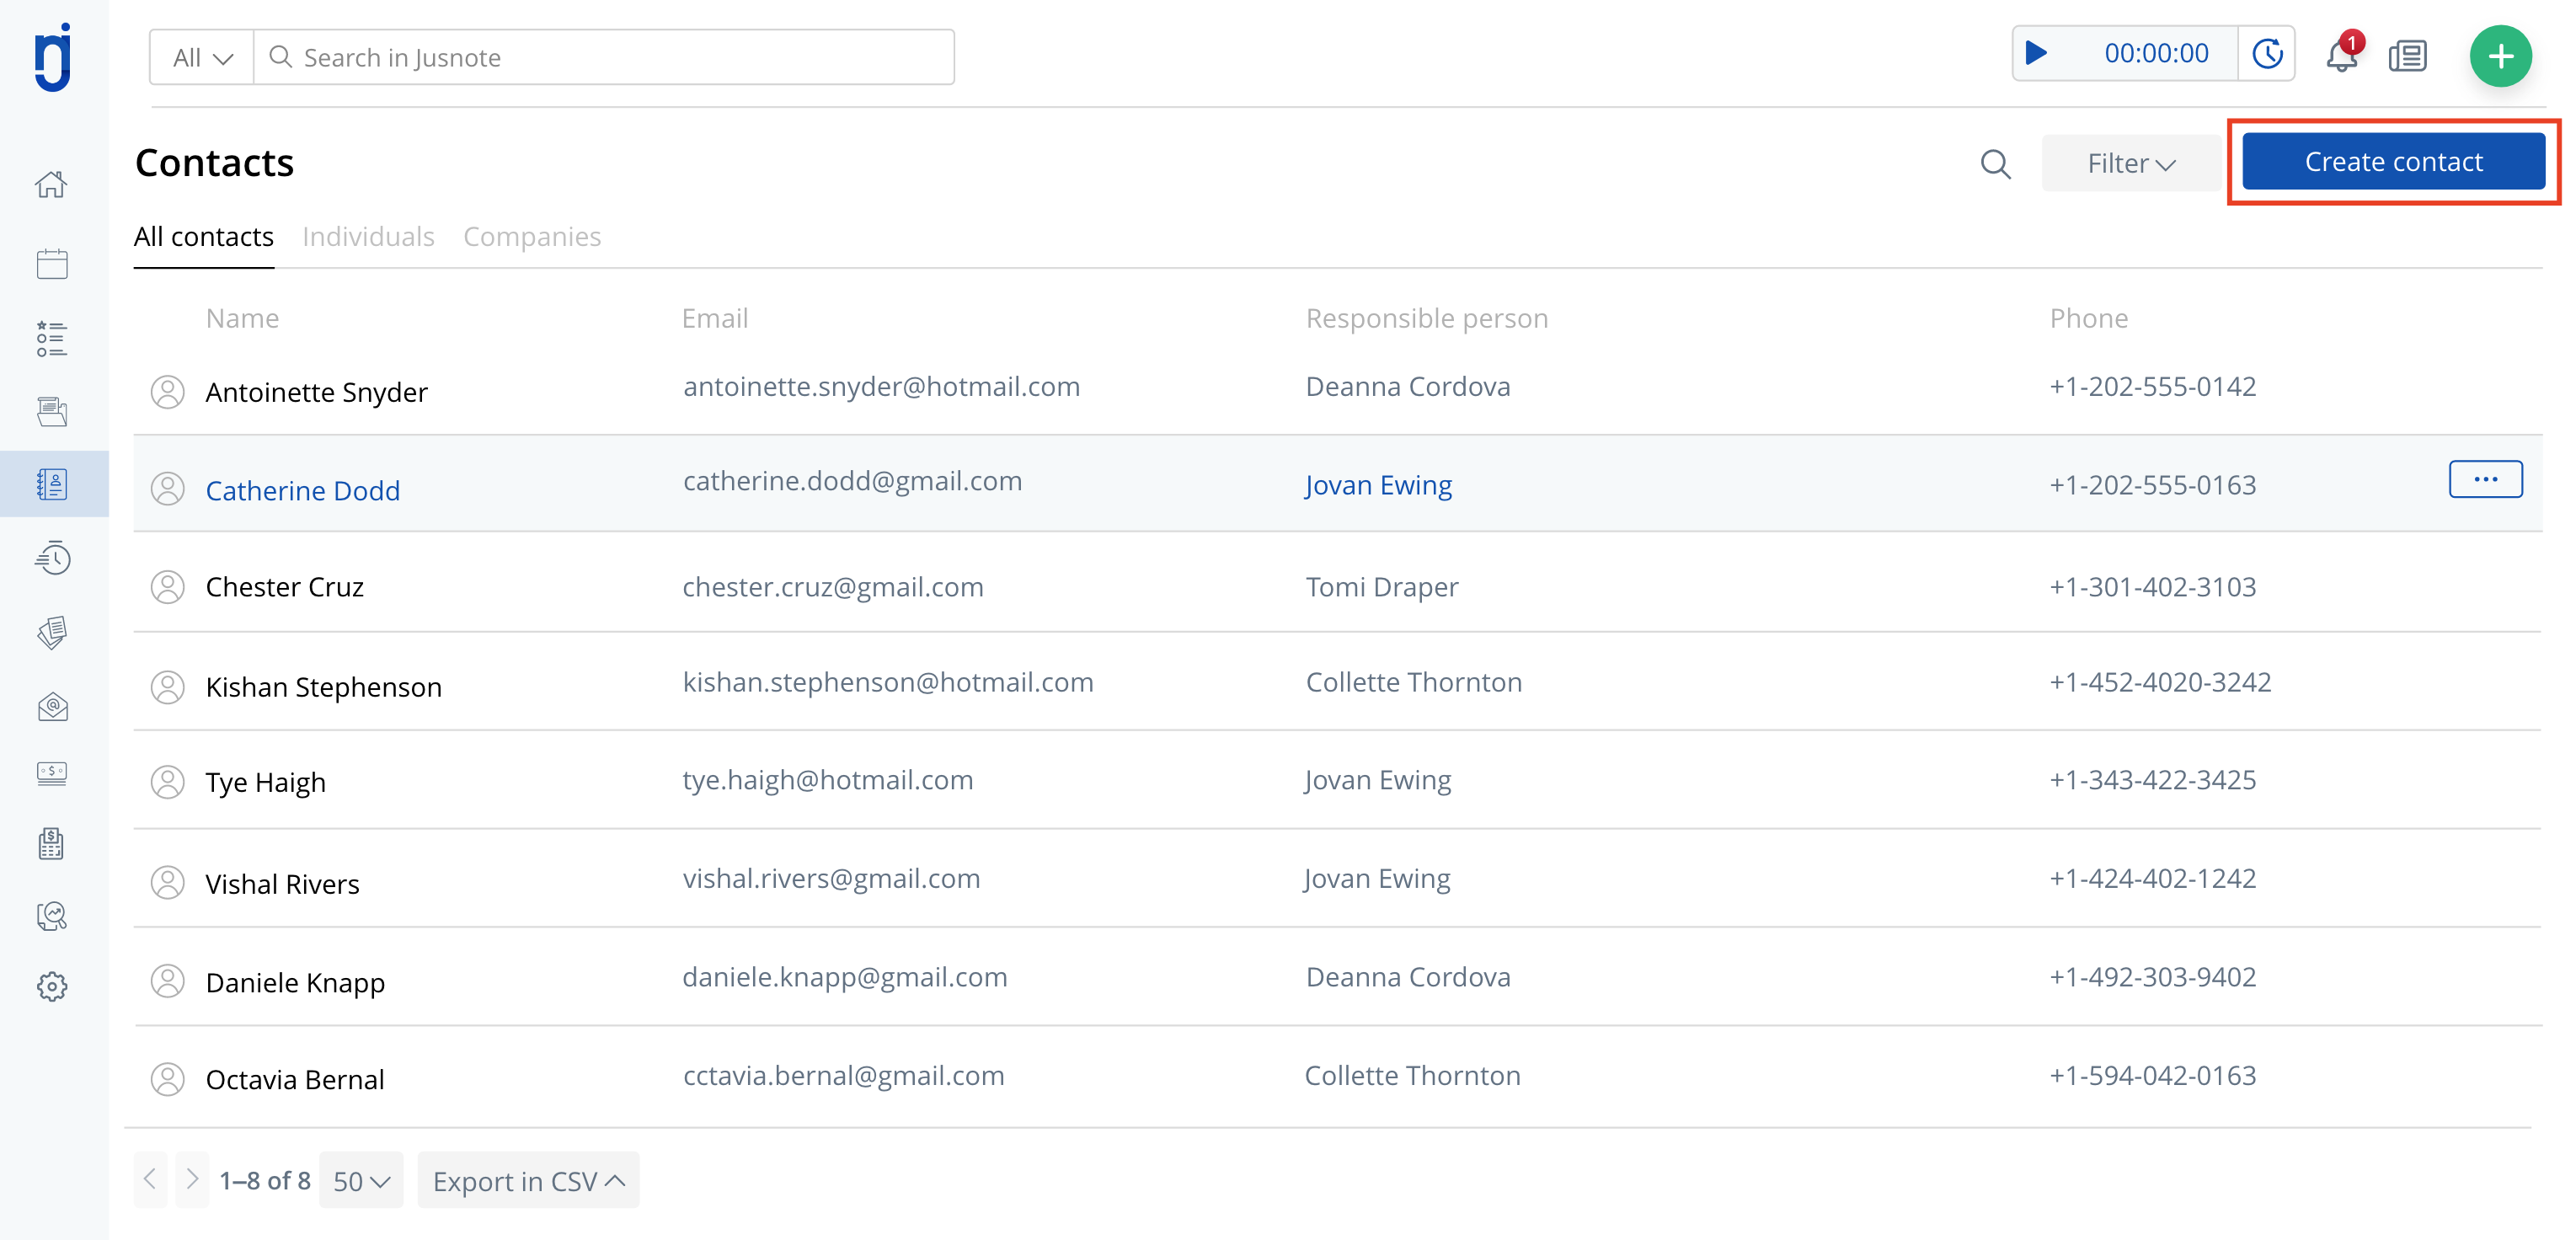The height and width of the screenshot is (1240, 2576).
Task: Expand the 50 per page dropdown
Action: point(361,1181)
